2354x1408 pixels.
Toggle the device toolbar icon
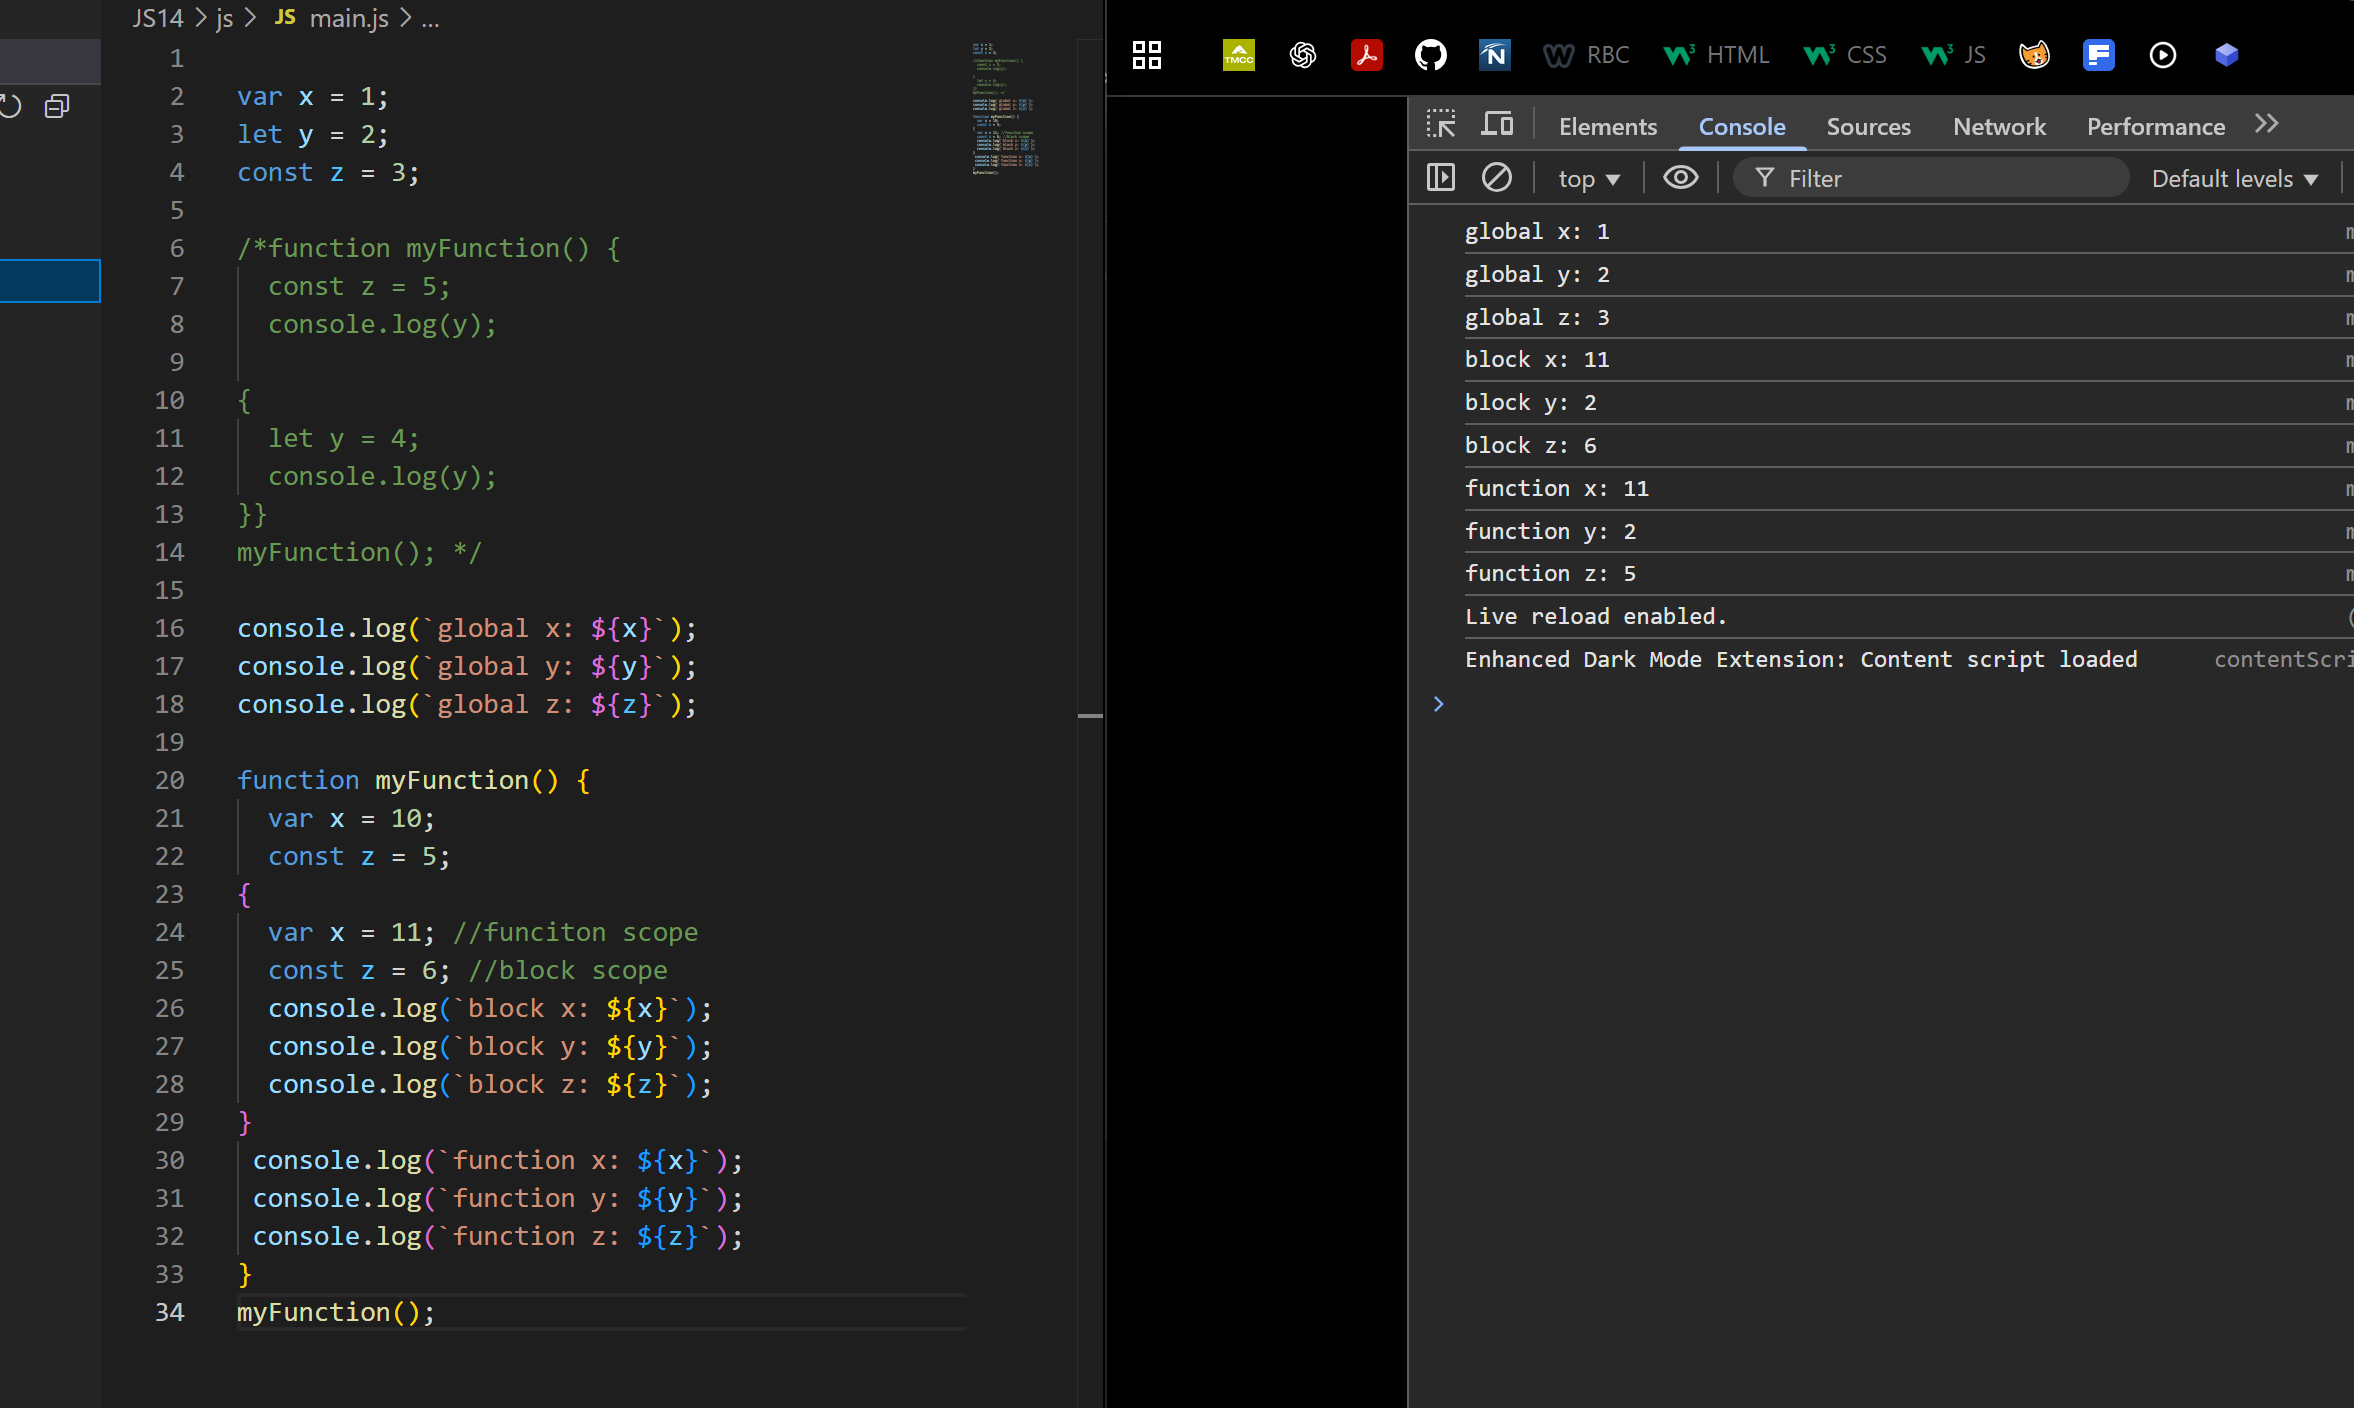tap(1497, 125)
